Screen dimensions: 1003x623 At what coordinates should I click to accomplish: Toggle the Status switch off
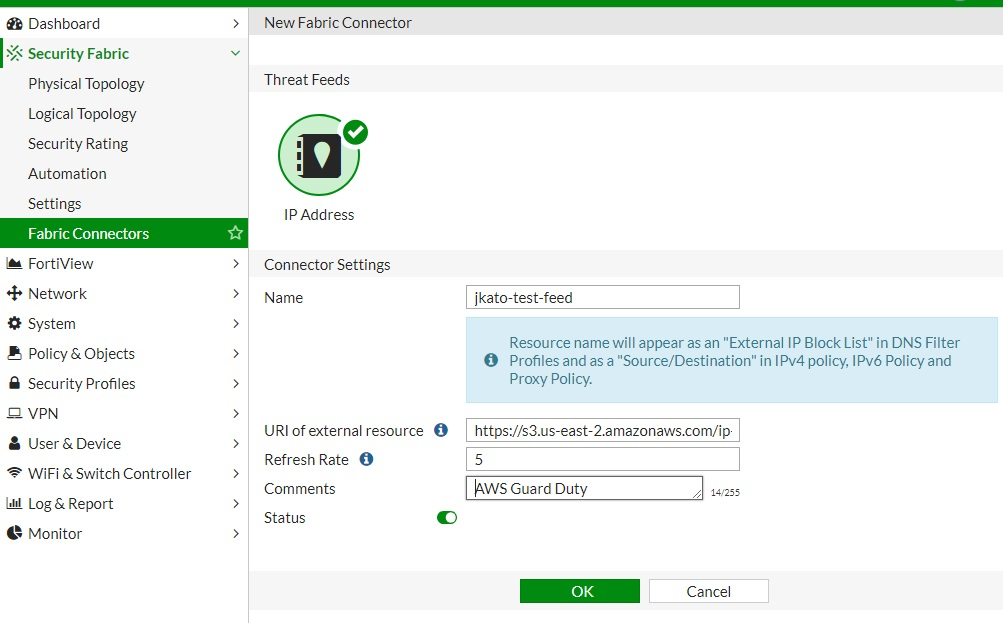pos(447,517)
